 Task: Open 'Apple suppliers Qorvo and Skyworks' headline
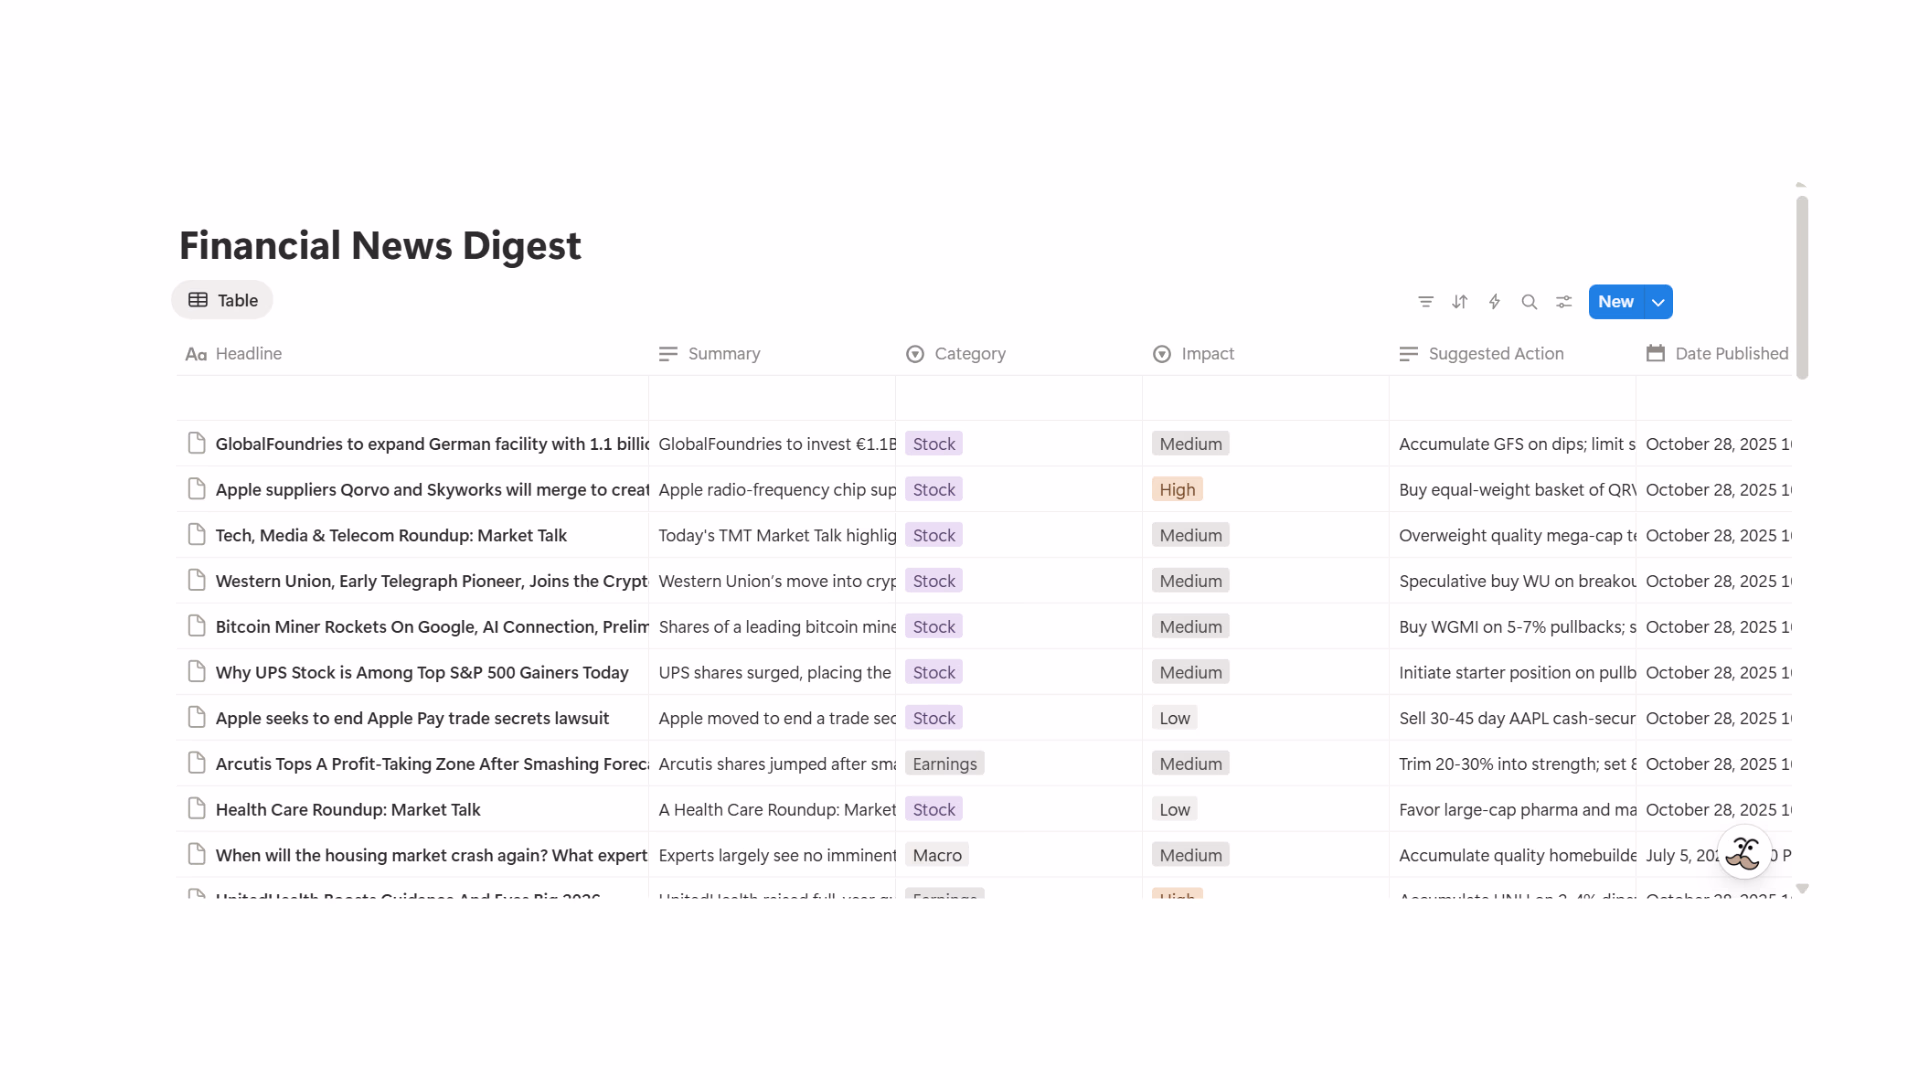point(432,490)
